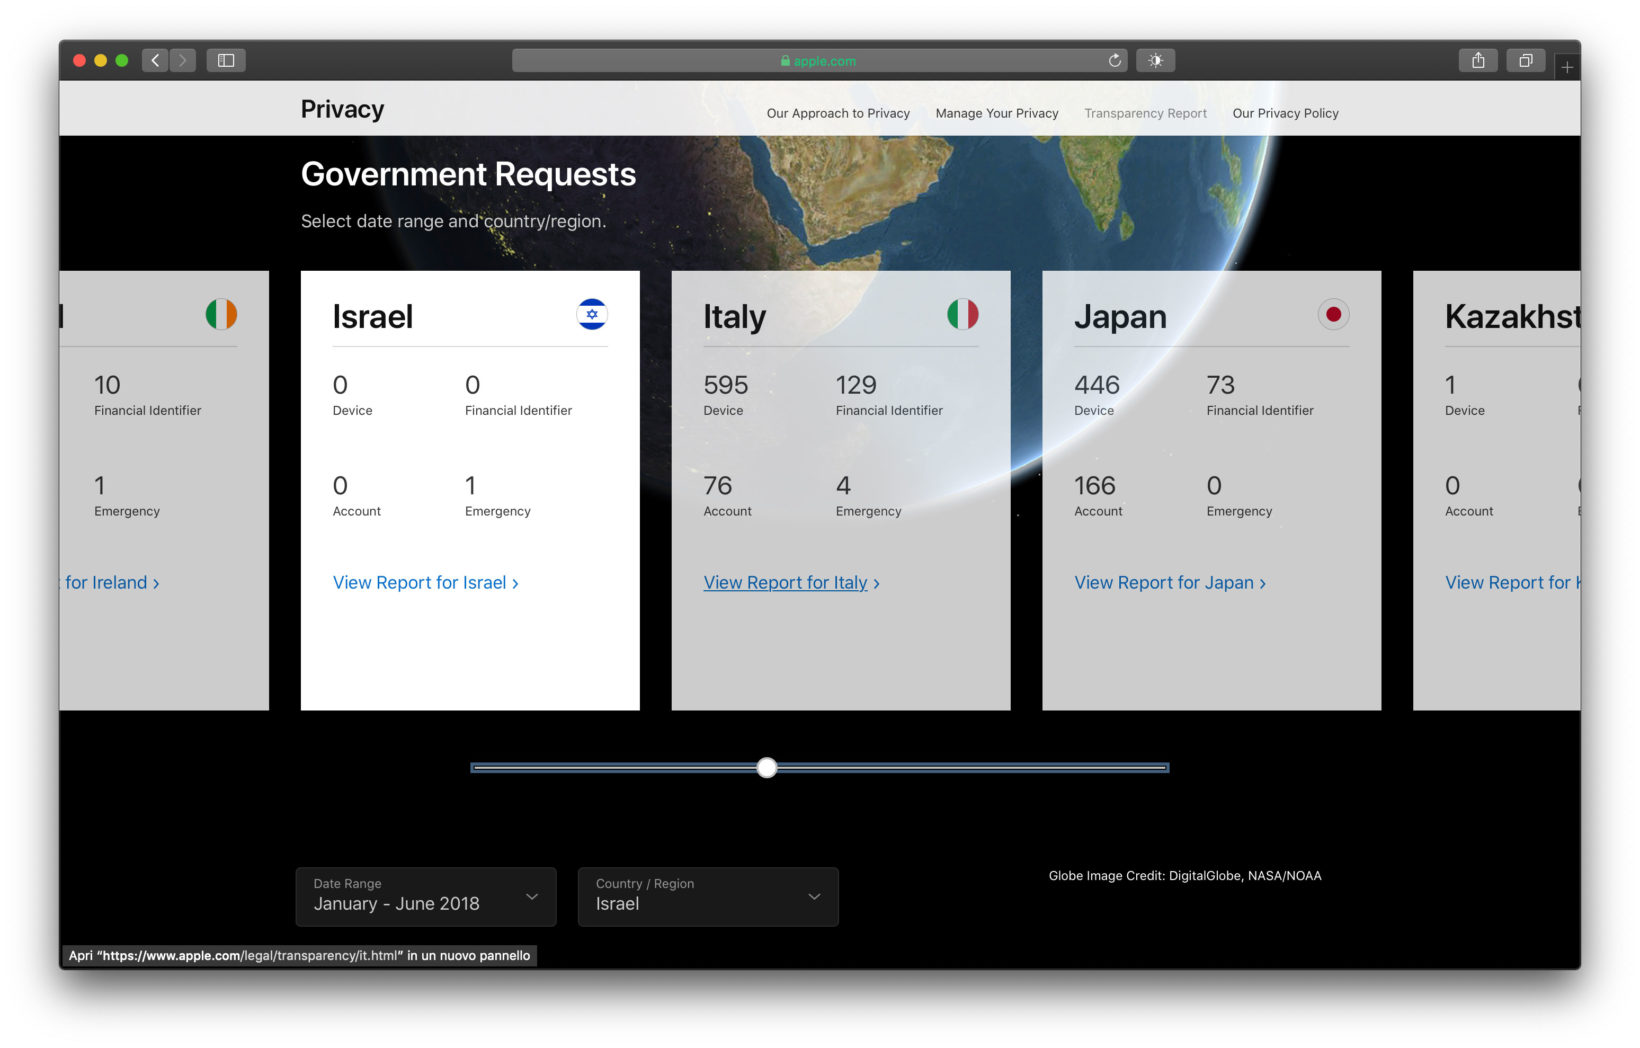View Report for Kazakhstan
The image size is (1640, 1048).
click(1513, 583)
